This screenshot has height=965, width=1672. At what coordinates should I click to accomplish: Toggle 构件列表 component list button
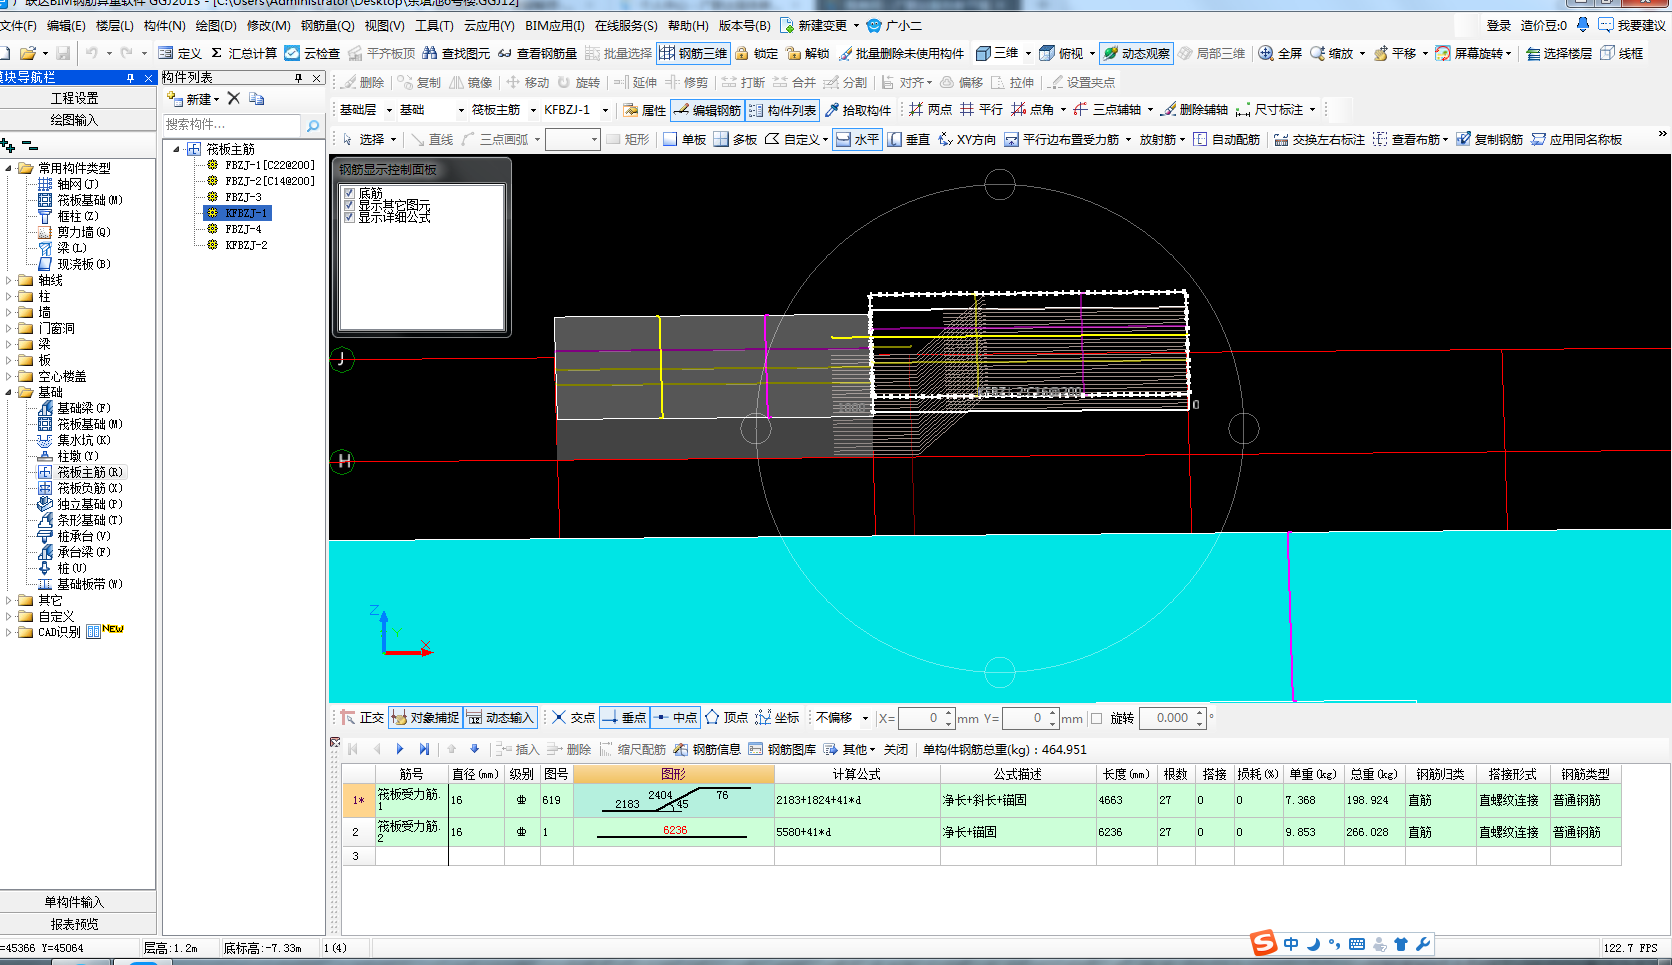coord(782,110)
